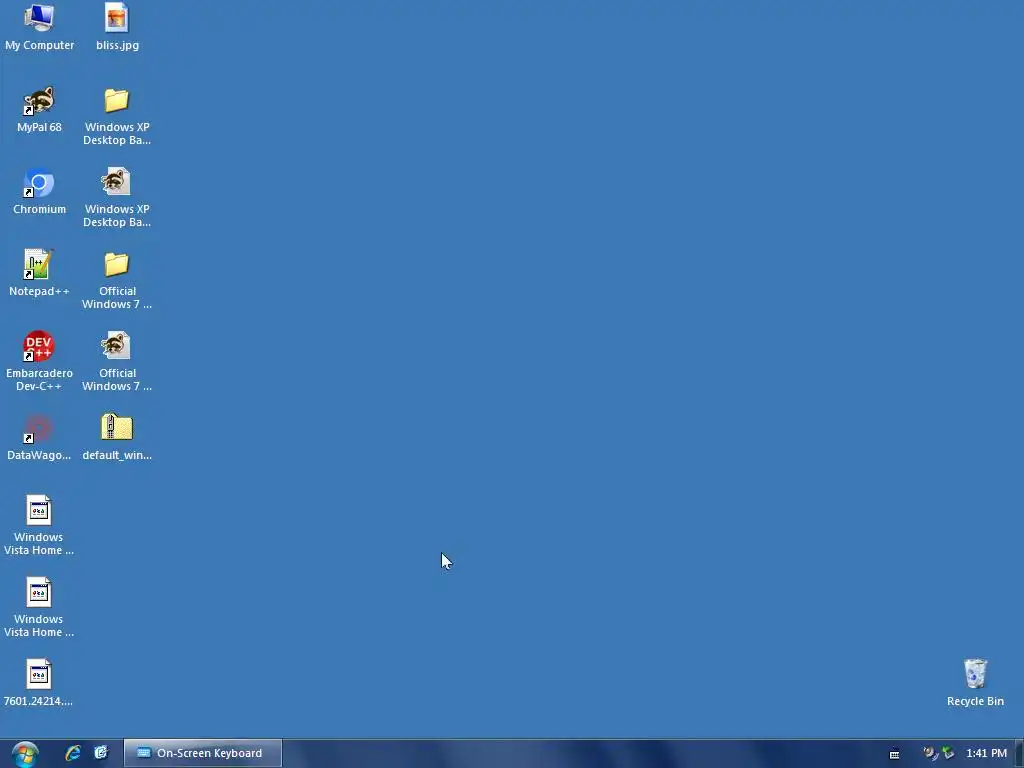Open the Windows Start menu orb

click(x=25, y=754)
